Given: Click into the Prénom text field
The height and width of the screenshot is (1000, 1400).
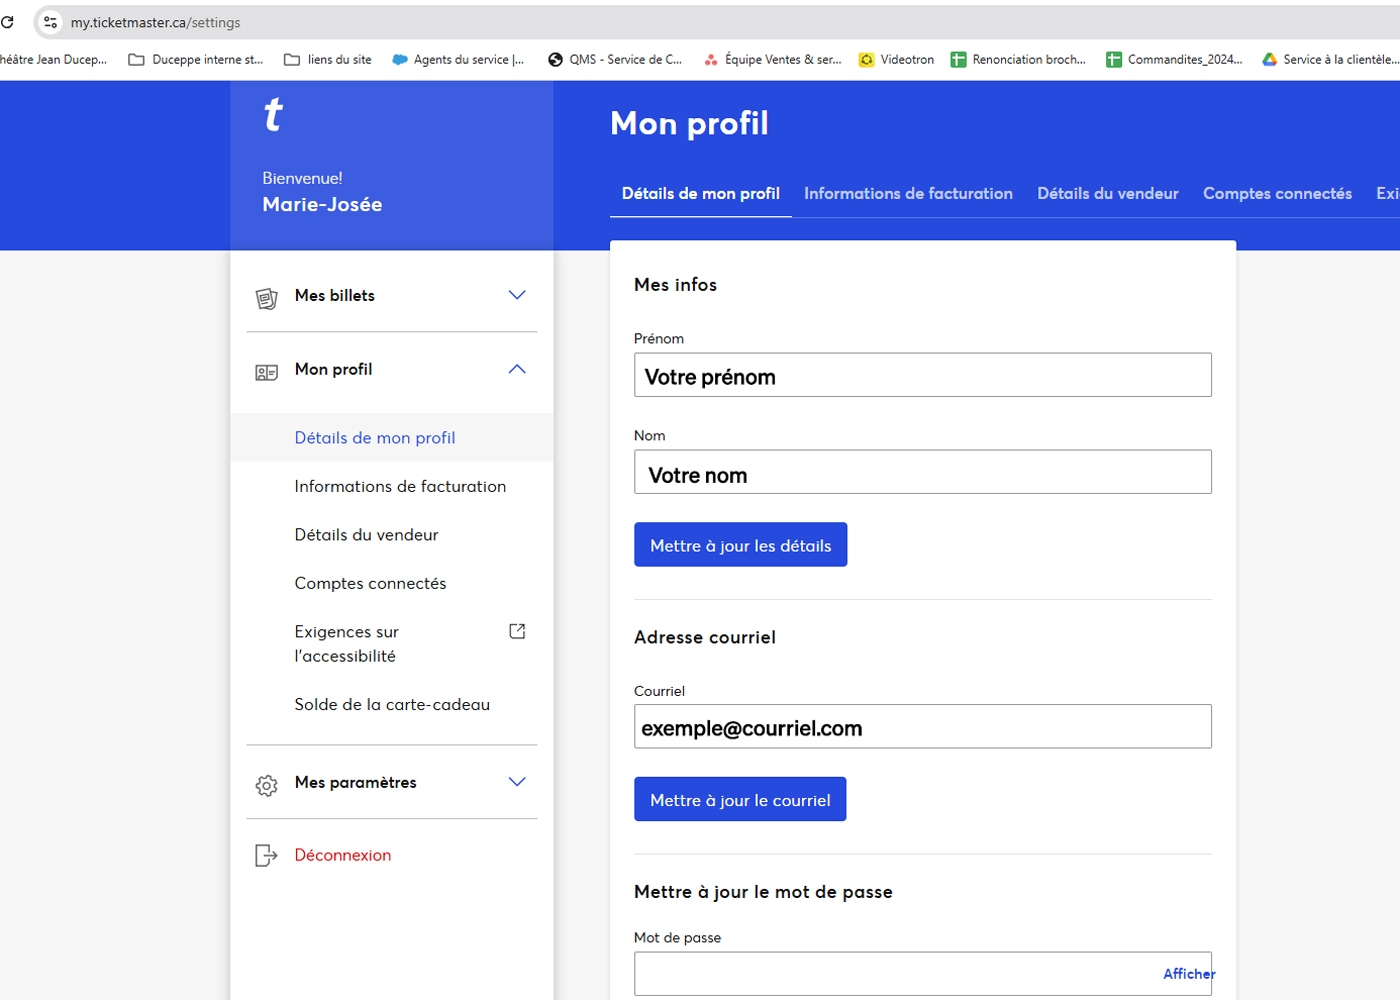Looking at the screenshot, I should pos(922,375).
